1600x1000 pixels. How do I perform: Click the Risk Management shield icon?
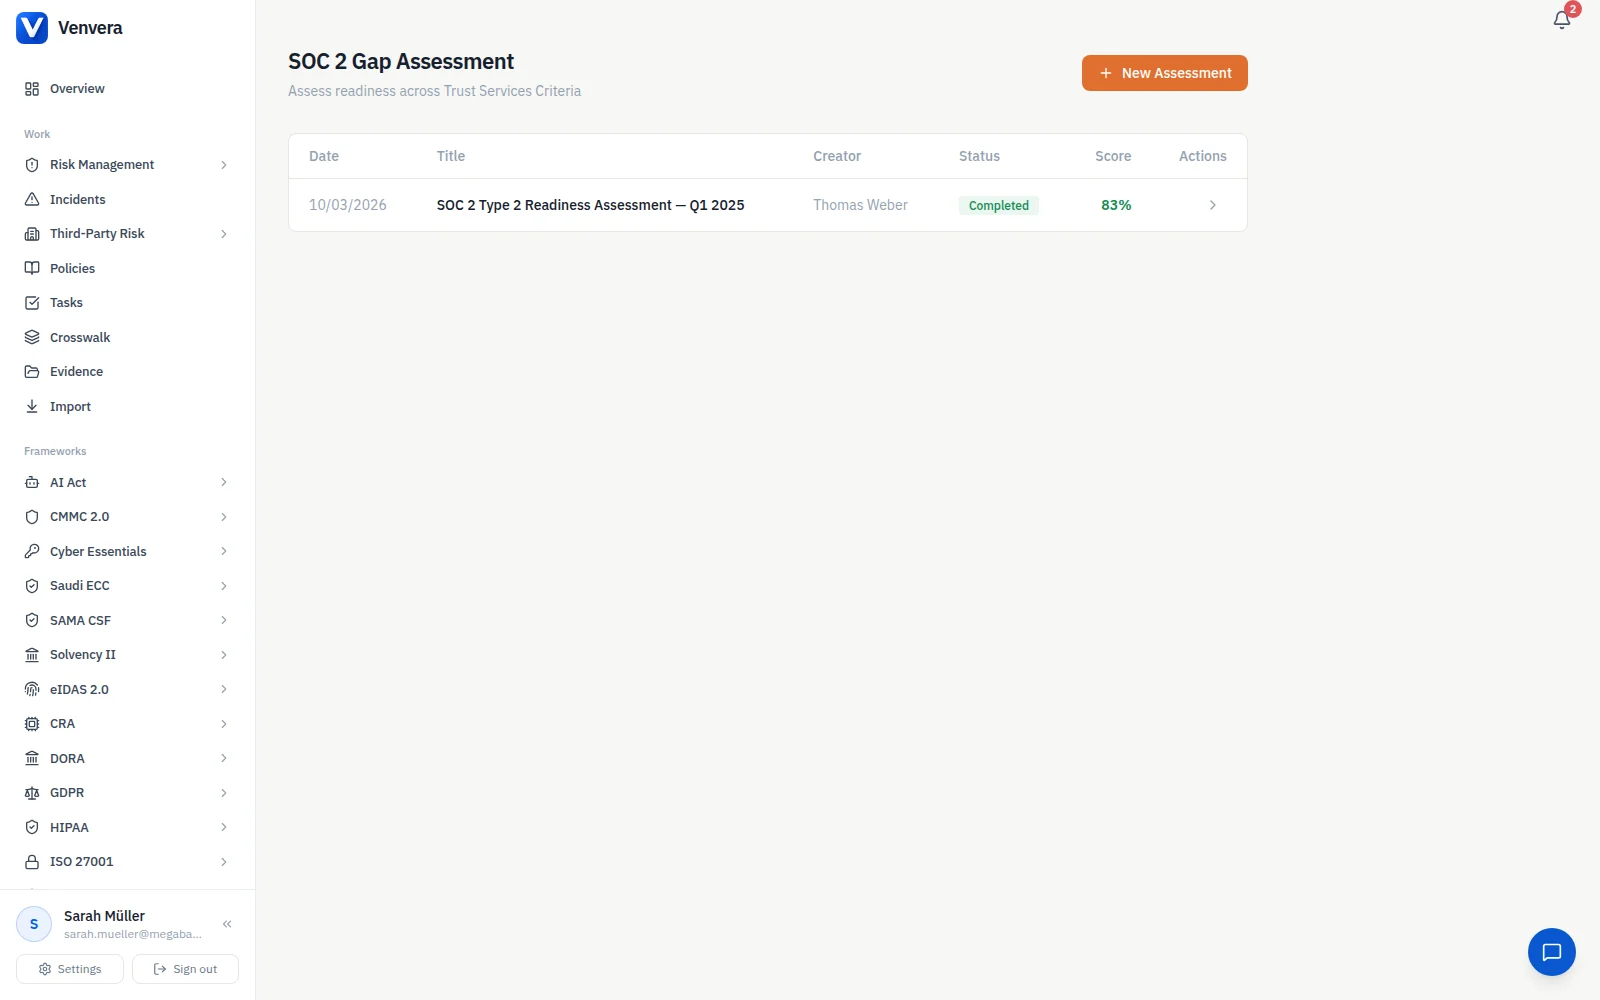pos(32,165)
